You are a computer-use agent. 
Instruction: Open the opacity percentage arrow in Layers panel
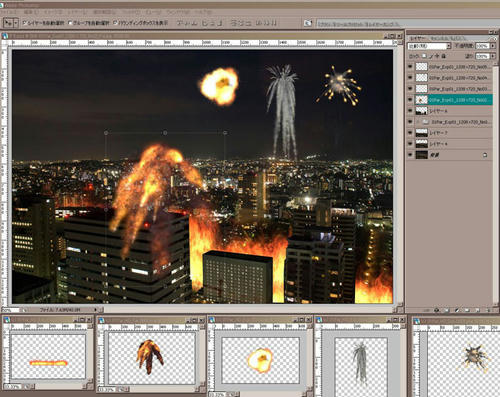coord(493,46)
